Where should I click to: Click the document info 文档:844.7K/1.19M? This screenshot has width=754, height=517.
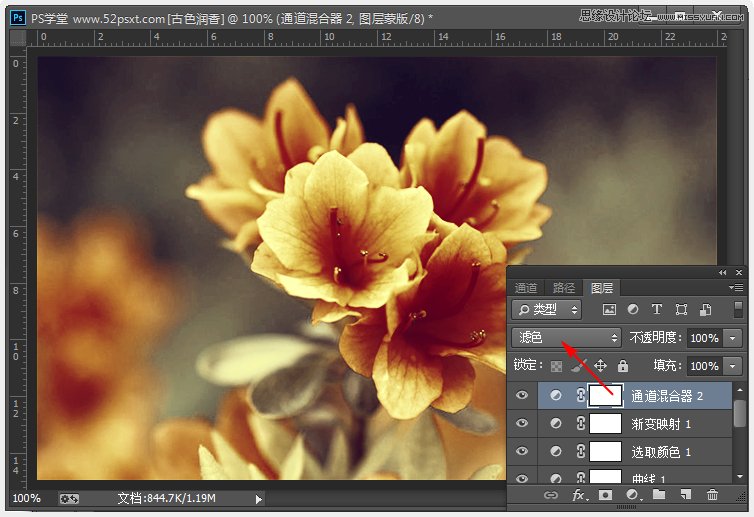pos(167,498)
